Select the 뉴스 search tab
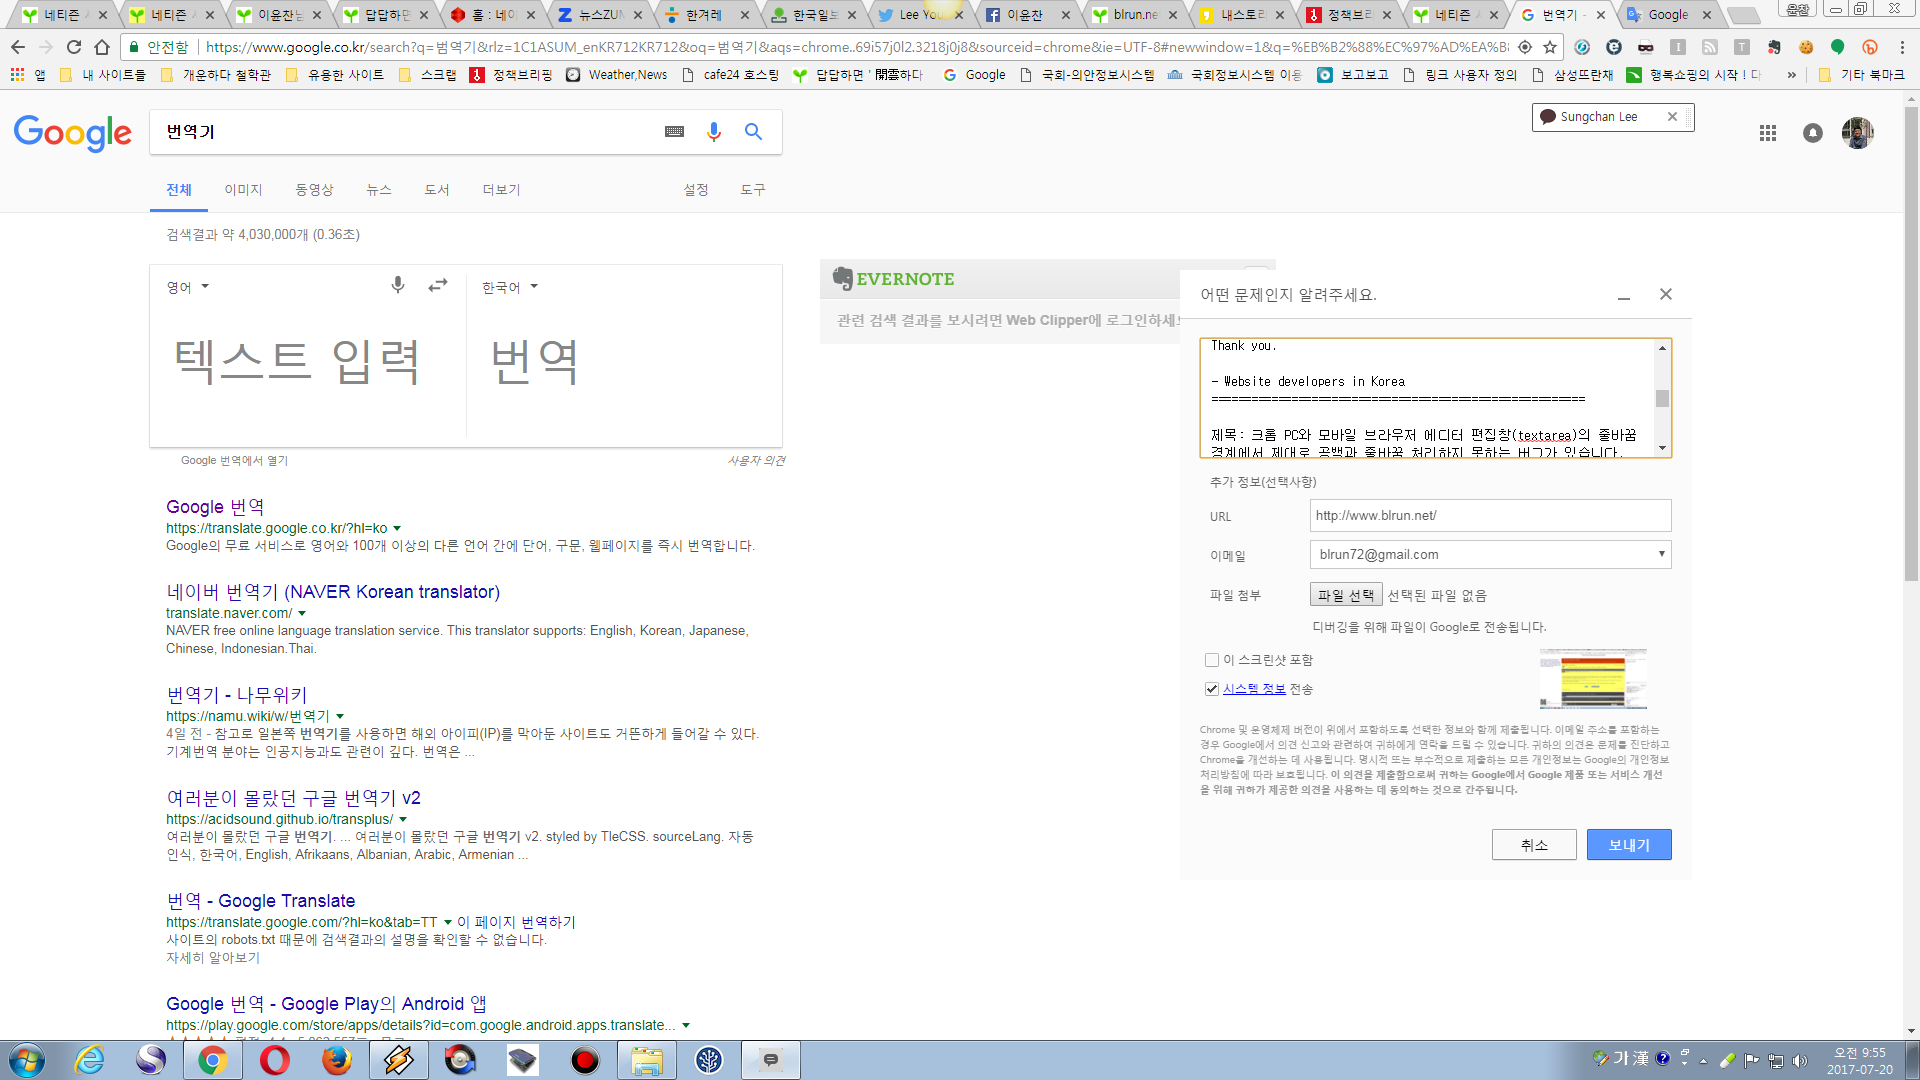1920x1080 pixels. pyautogui.click(x=379, y=190)
